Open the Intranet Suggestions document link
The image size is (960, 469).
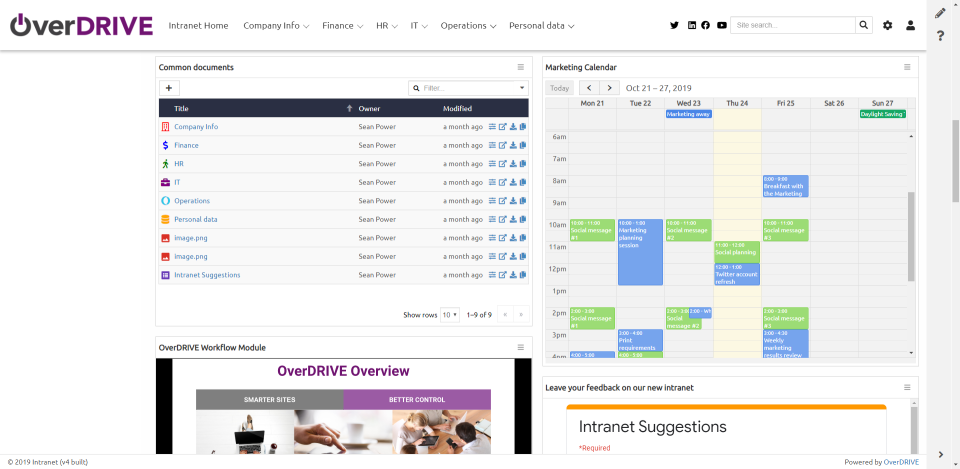207,275
